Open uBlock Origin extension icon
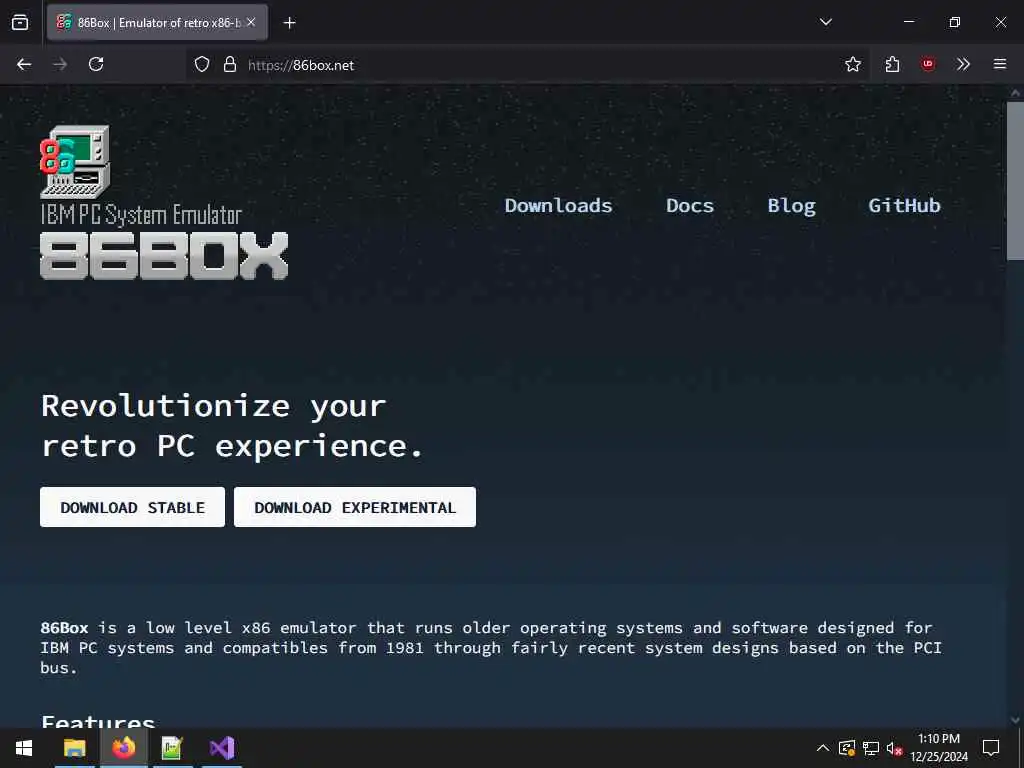The image size is (1024, 768). point(928,64)
